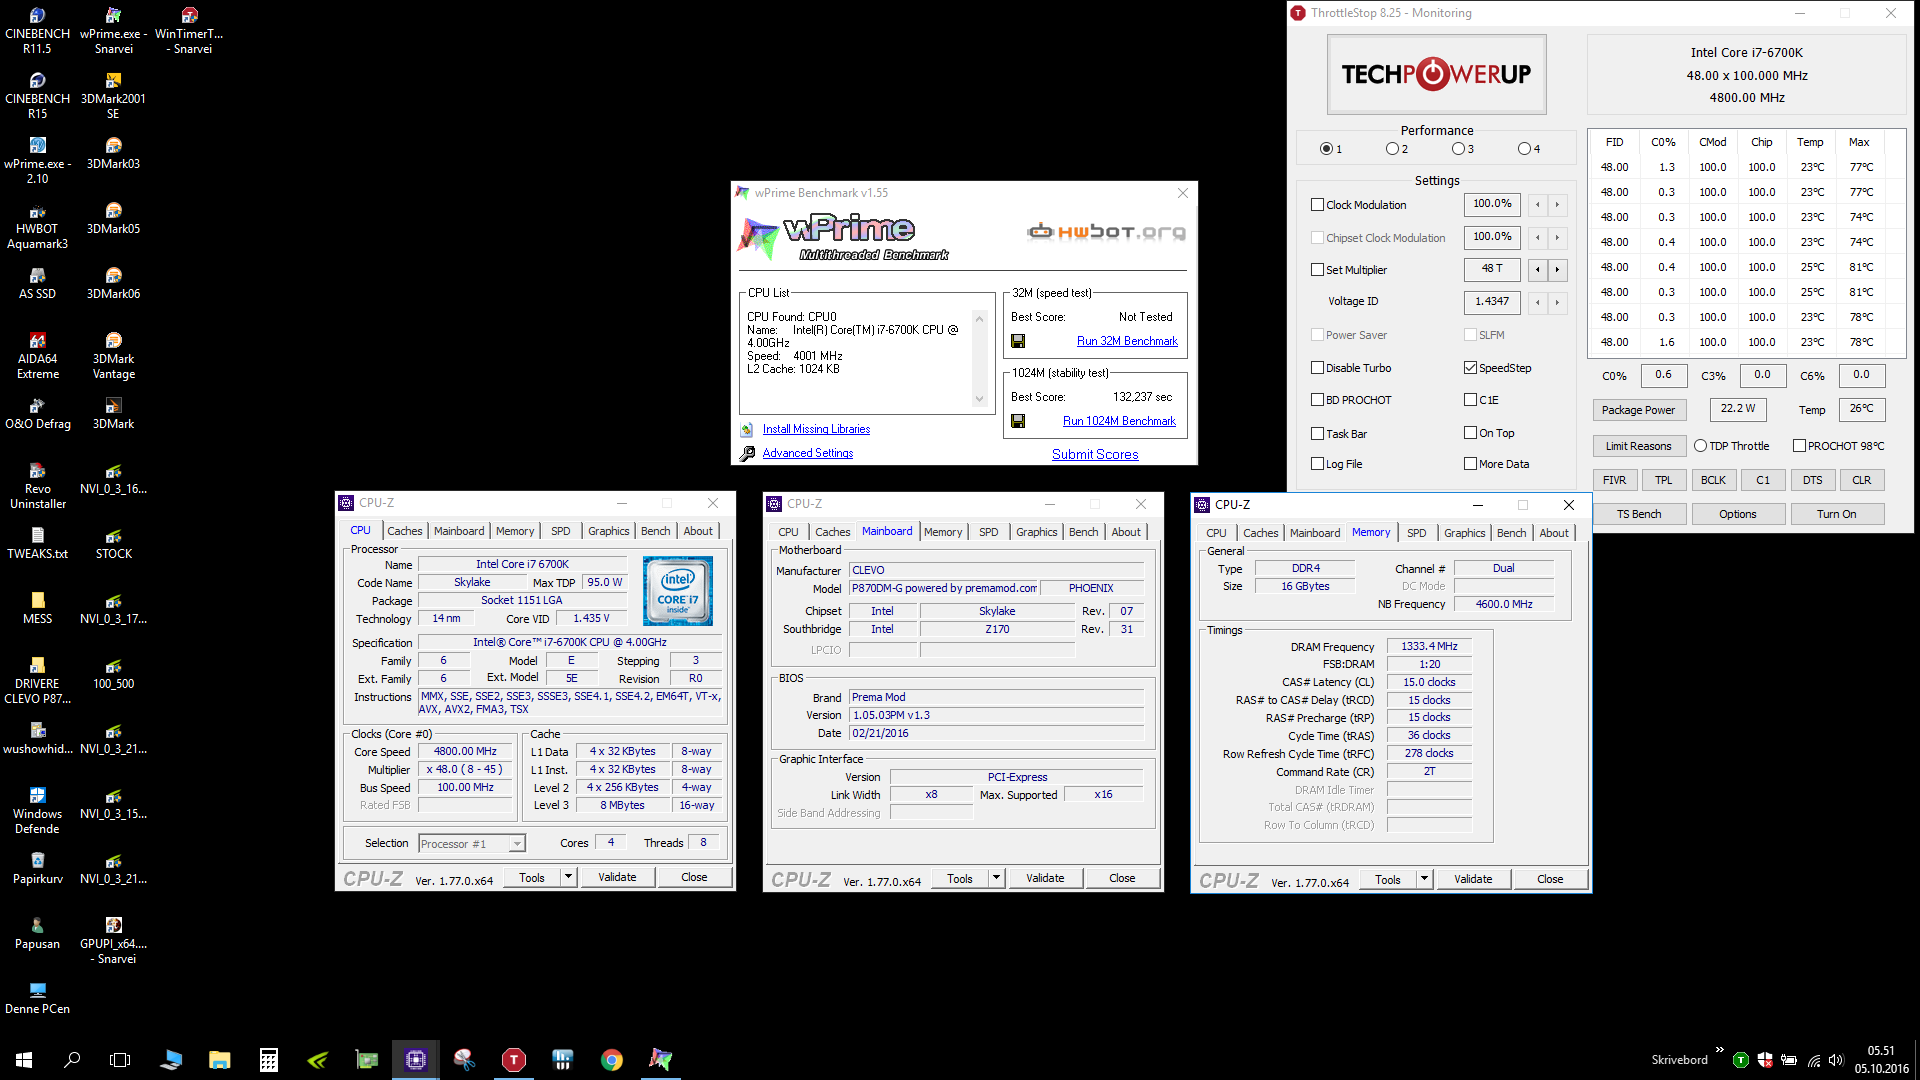
Task: Select CPU tab in Mainboard CPU-Z window
Action: tap(789, 532)
